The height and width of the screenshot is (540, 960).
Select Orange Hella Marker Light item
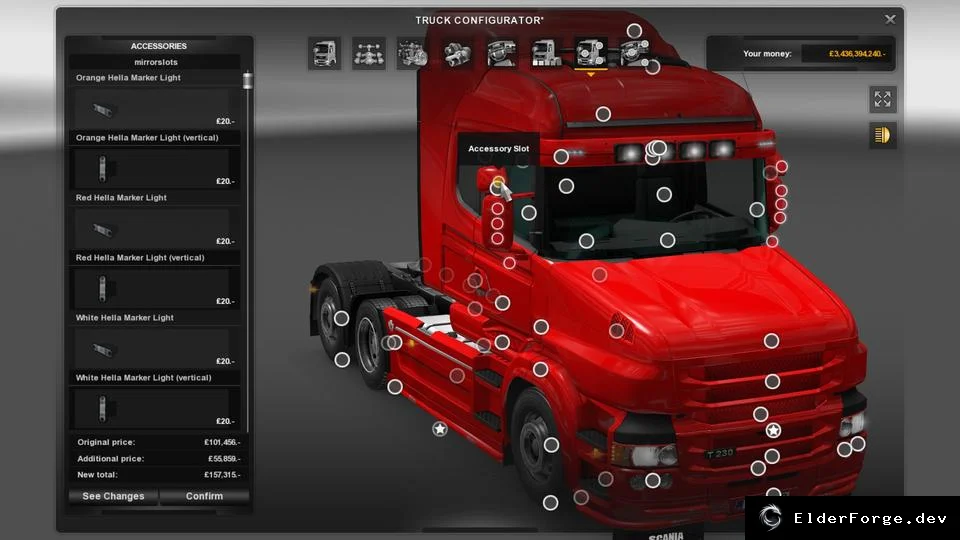coord(155,100)
